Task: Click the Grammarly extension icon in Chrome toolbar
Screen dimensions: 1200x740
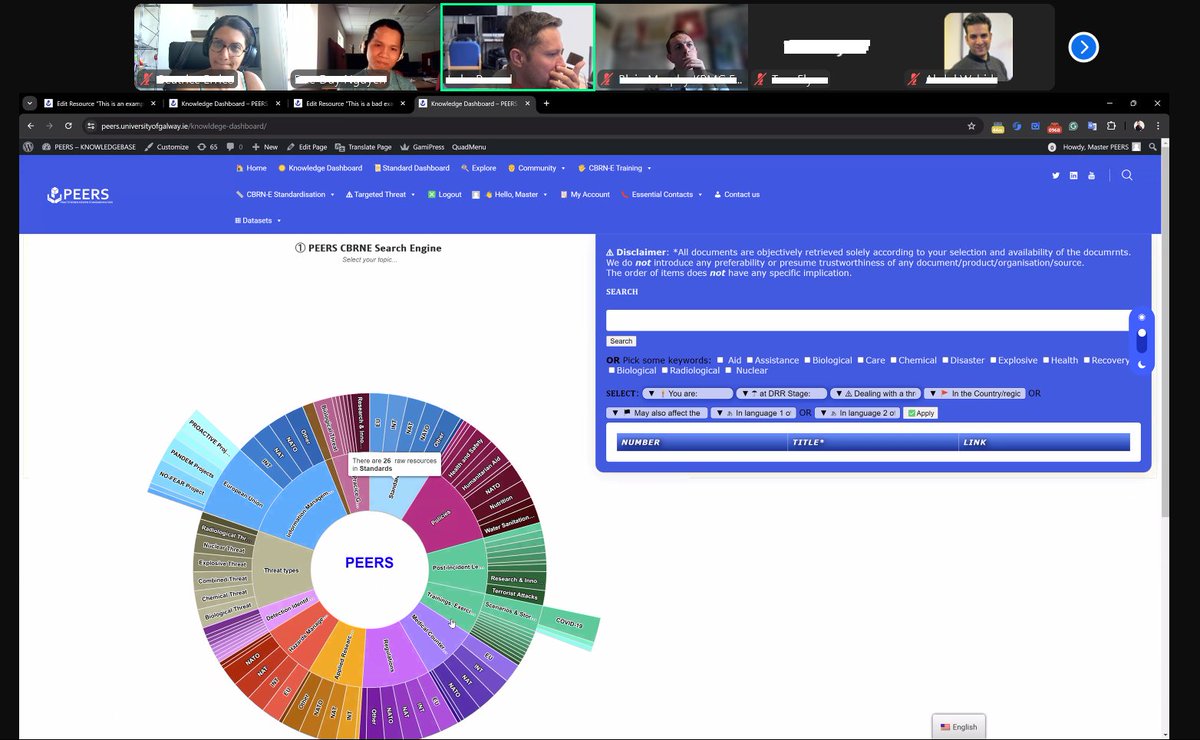Action: pyautogui.click(x=1073, y=127)
